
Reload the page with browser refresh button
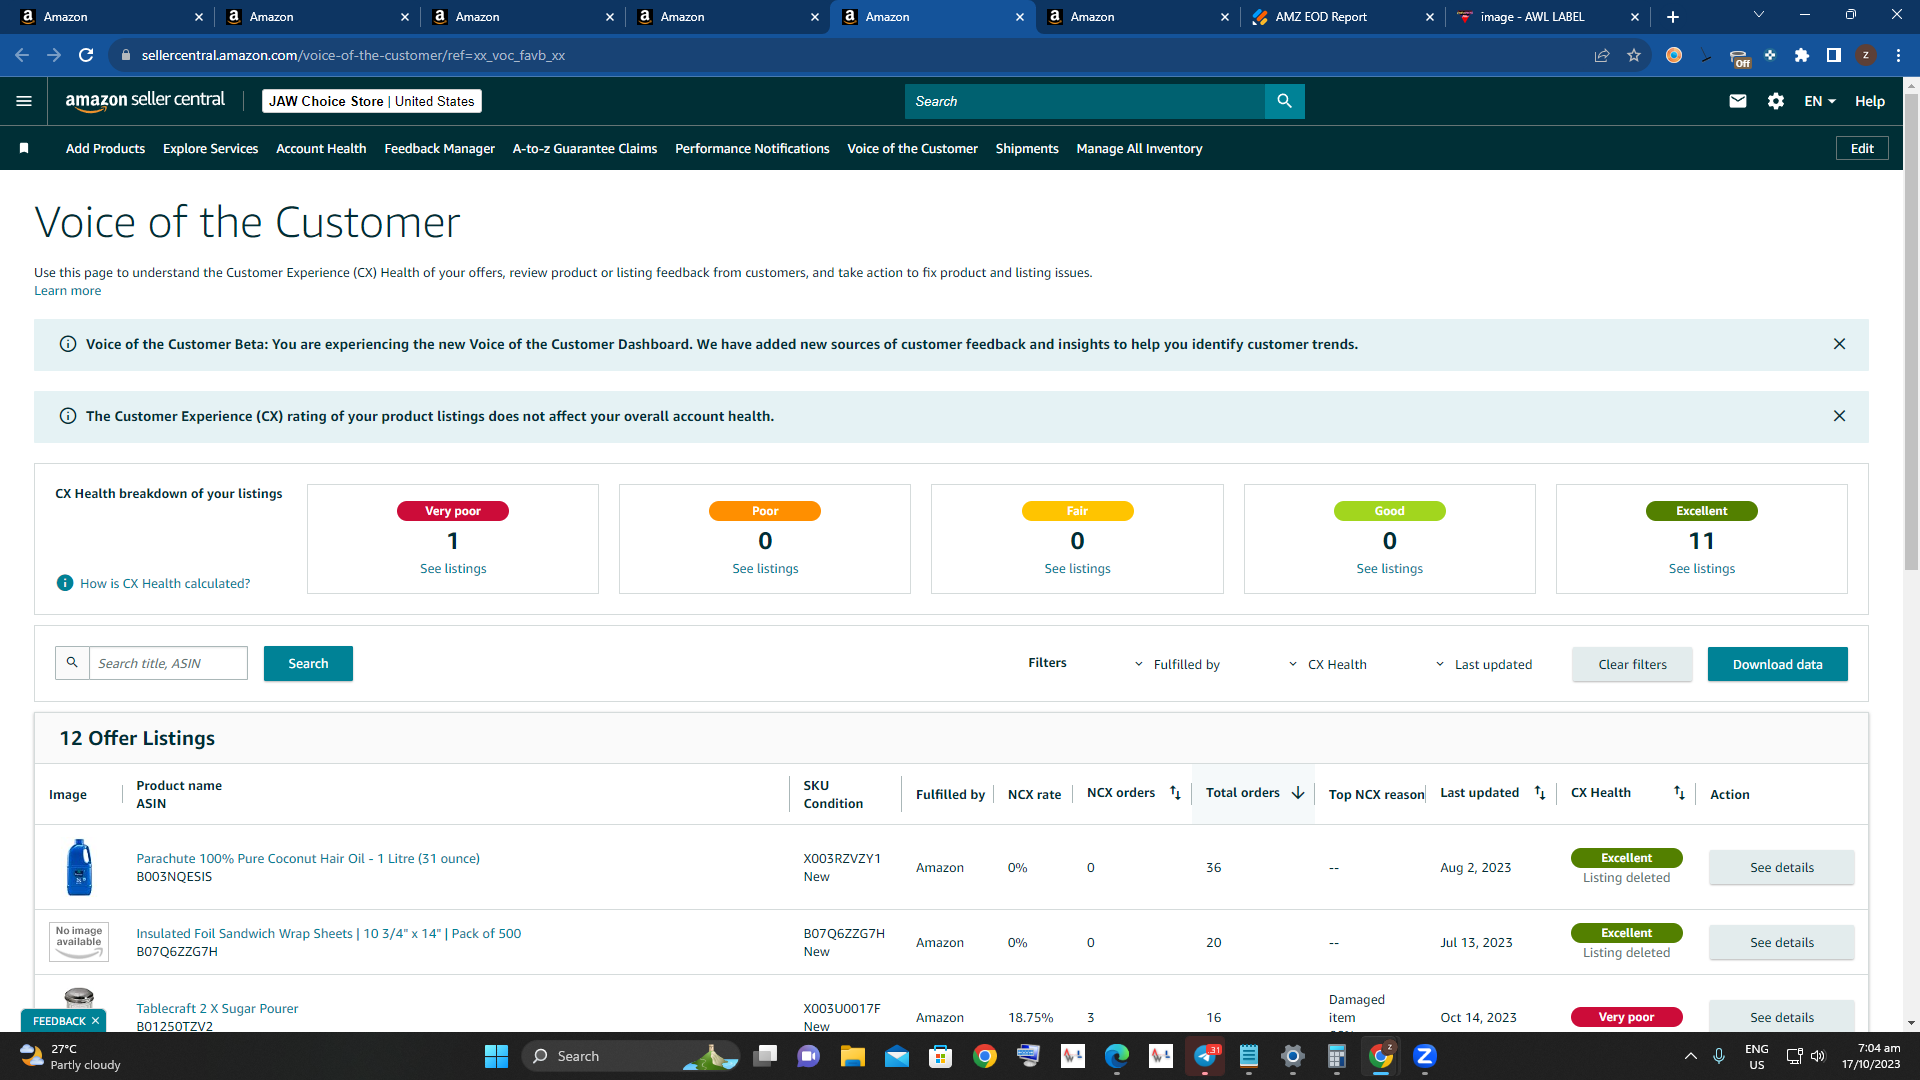pyautogui.click(x=86, y=55)
